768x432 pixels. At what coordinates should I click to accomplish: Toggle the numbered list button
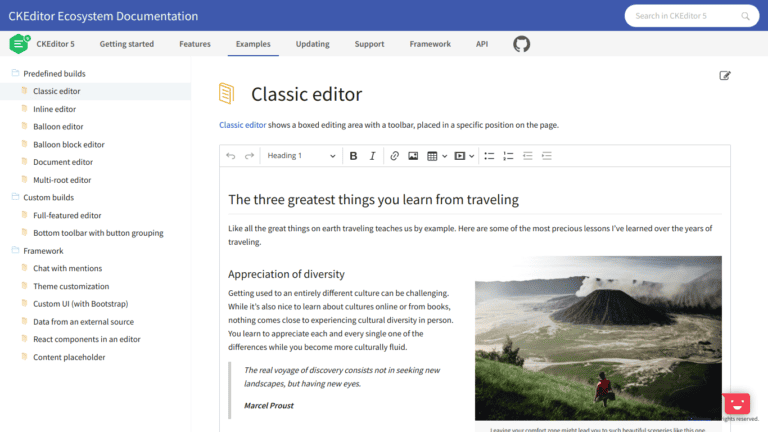click(x=508, y=156)
